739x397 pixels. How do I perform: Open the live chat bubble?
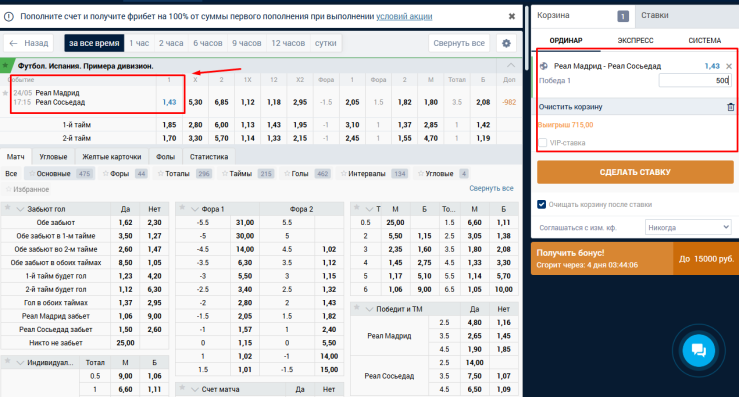[698, 350]
